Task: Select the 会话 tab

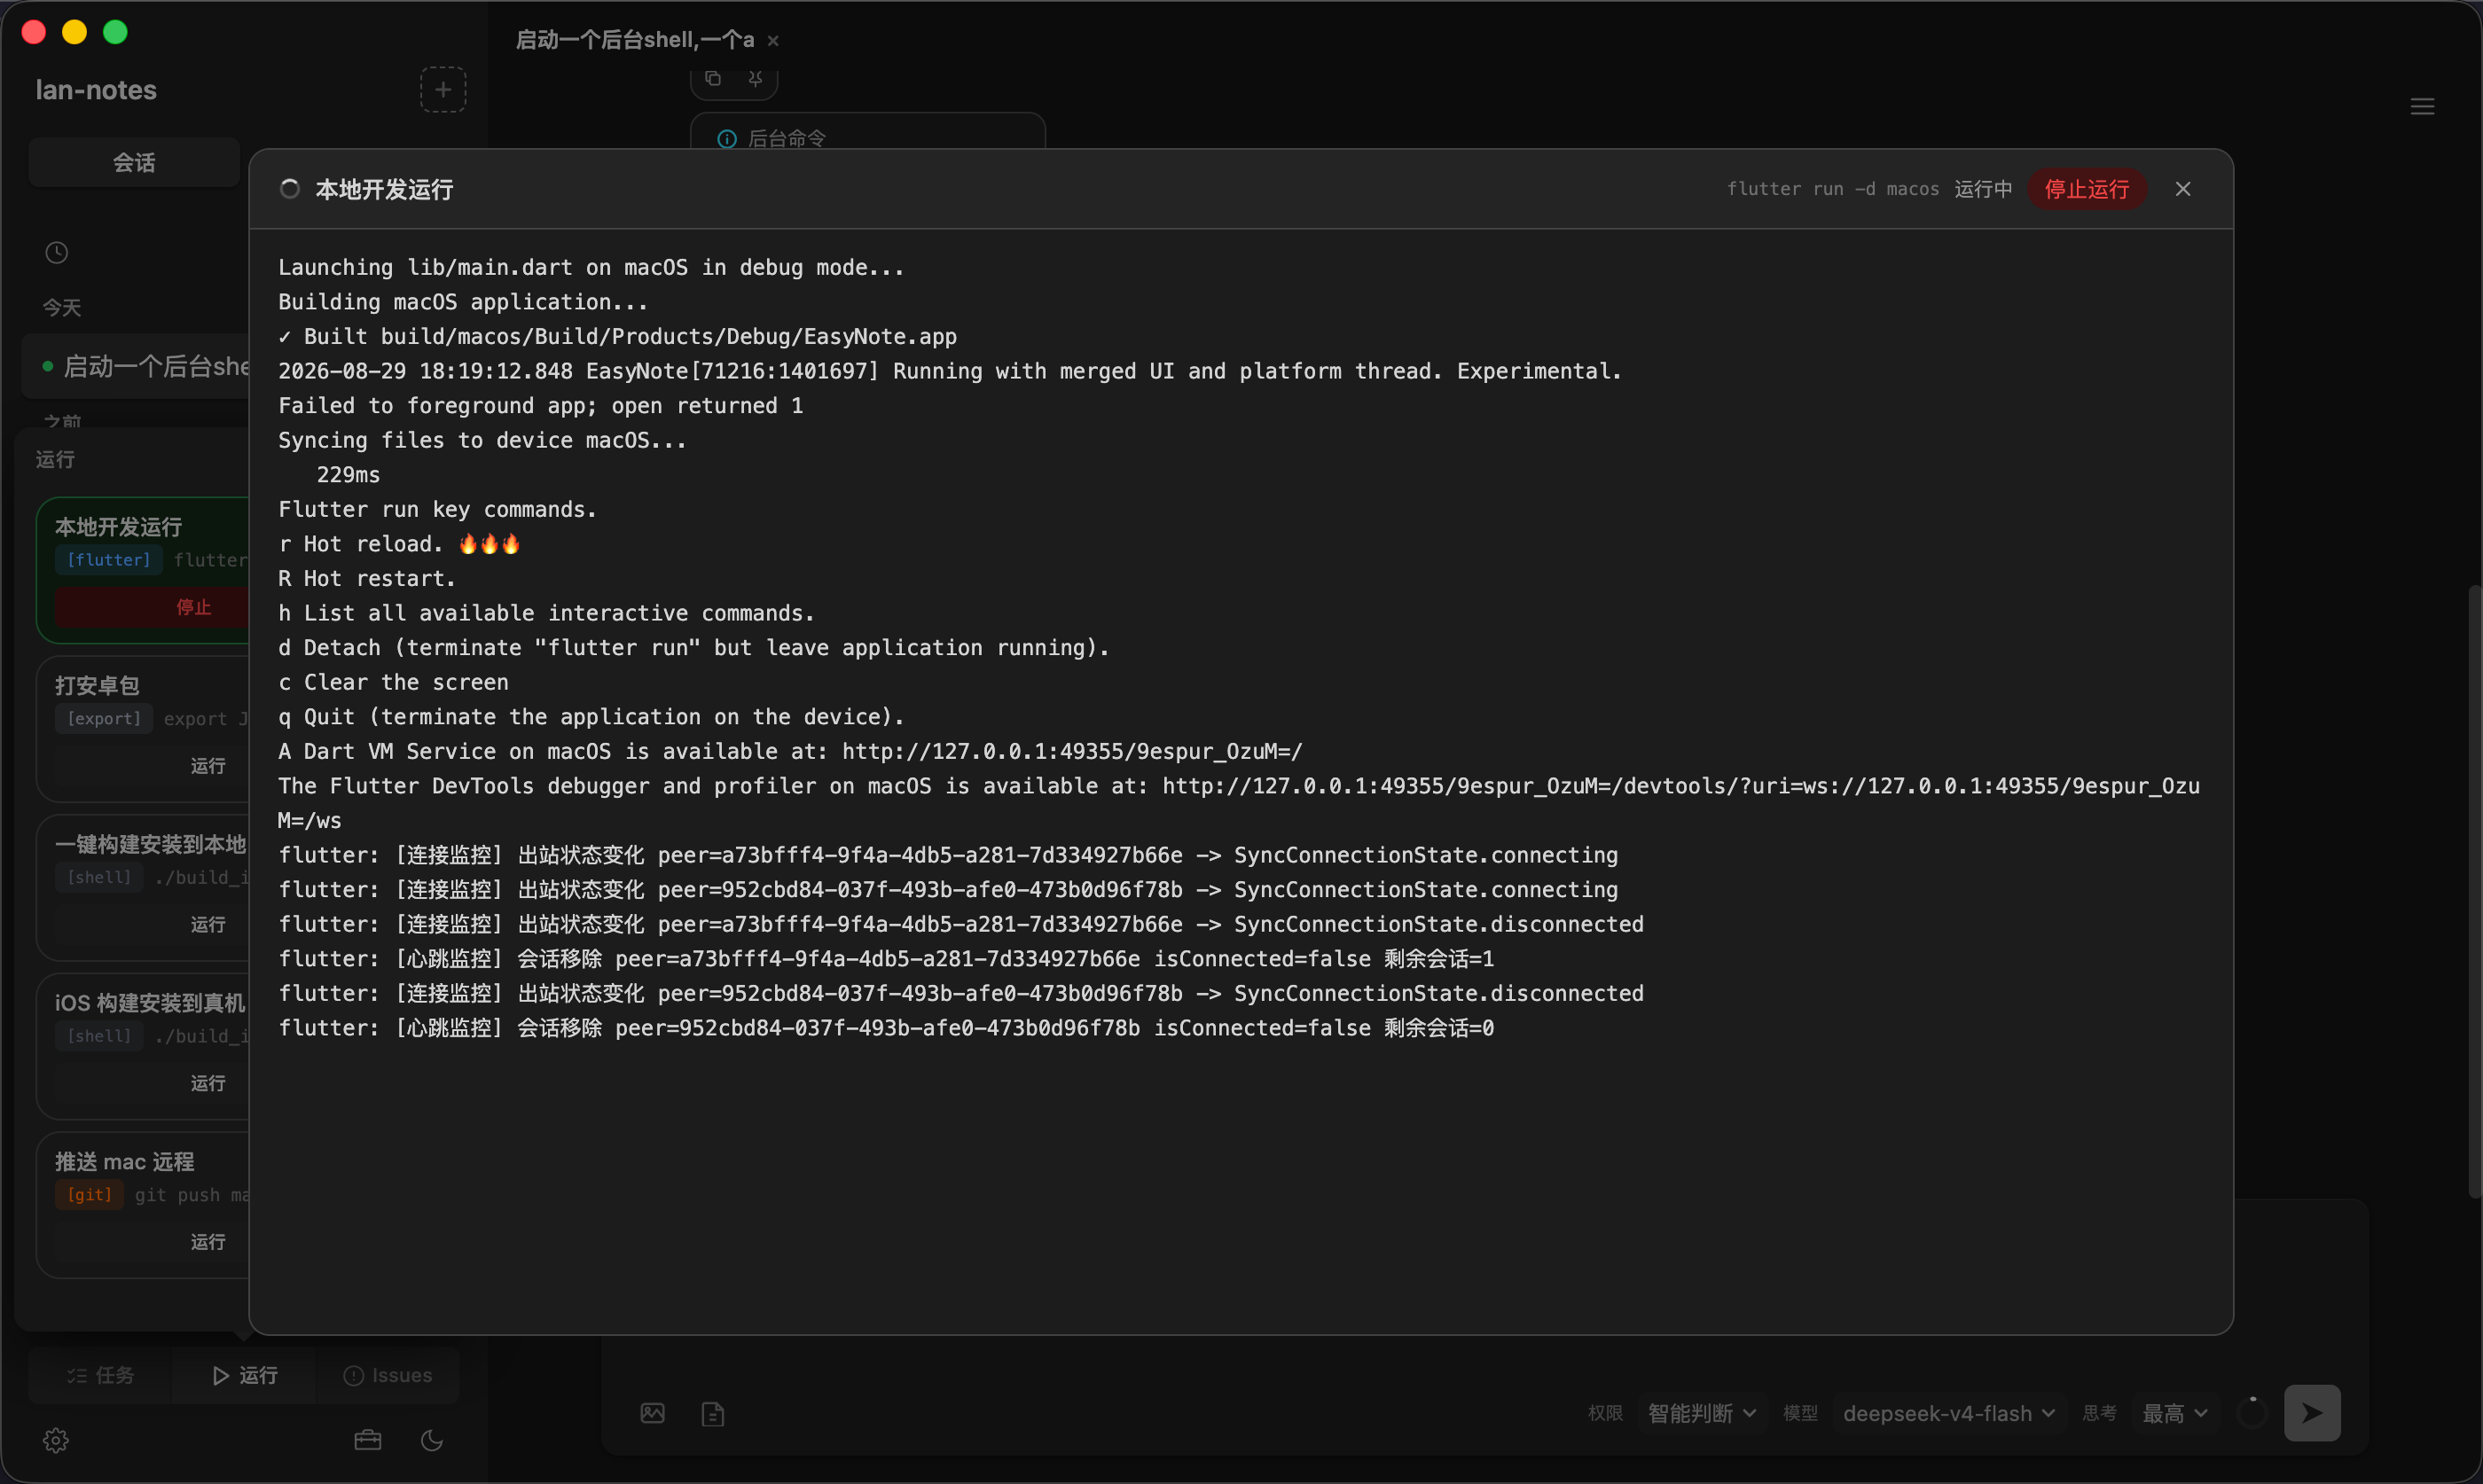Action: 134,162
